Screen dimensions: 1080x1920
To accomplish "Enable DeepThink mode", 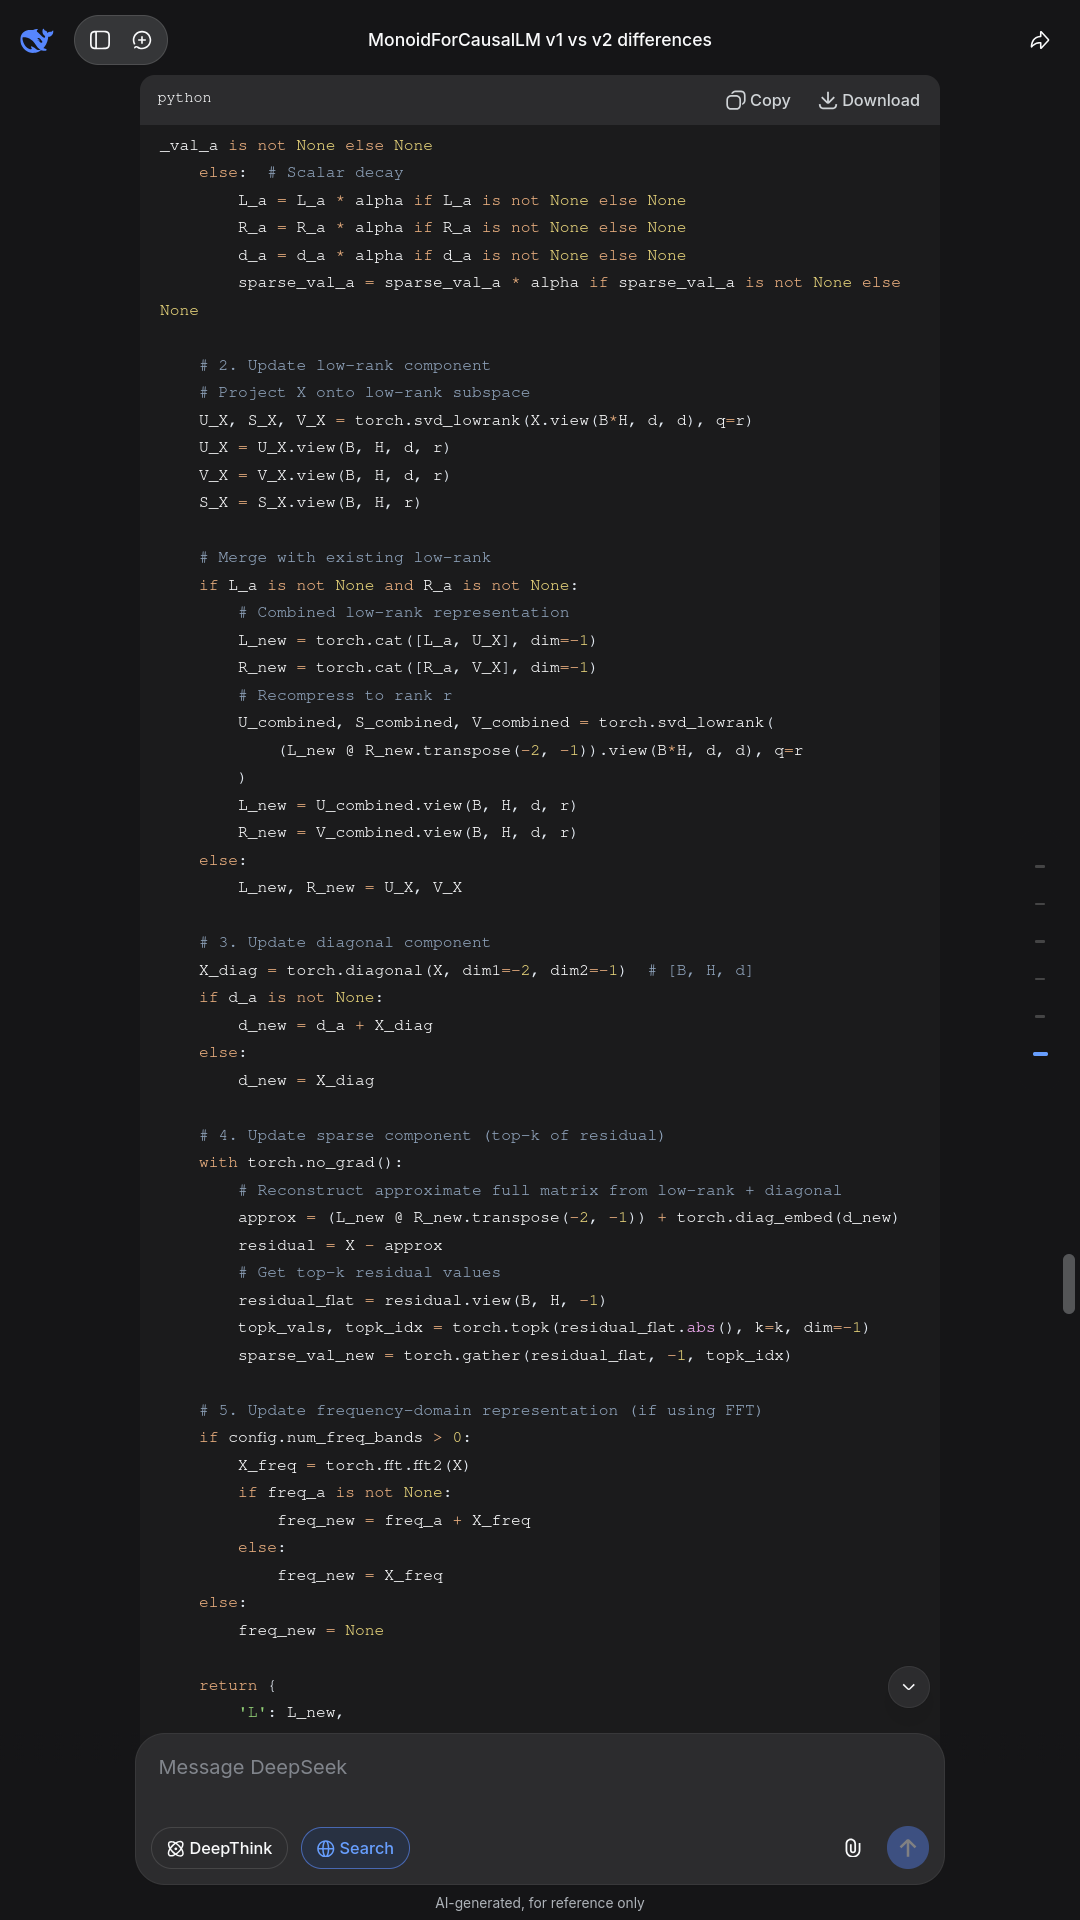I will (219, 1848).
